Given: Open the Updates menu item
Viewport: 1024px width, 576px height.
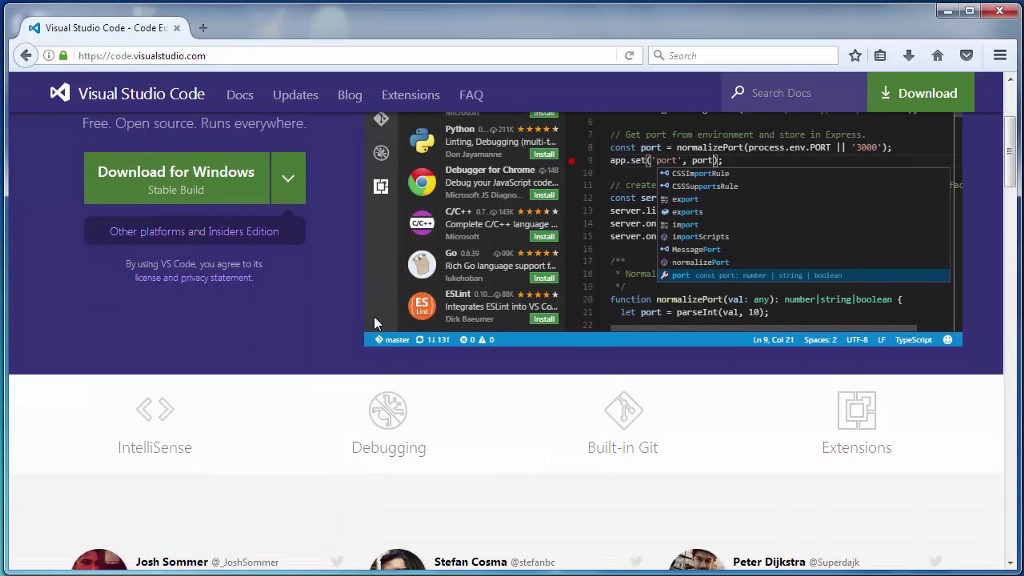Looking at the screenshot, I should (x=295, y=95).
